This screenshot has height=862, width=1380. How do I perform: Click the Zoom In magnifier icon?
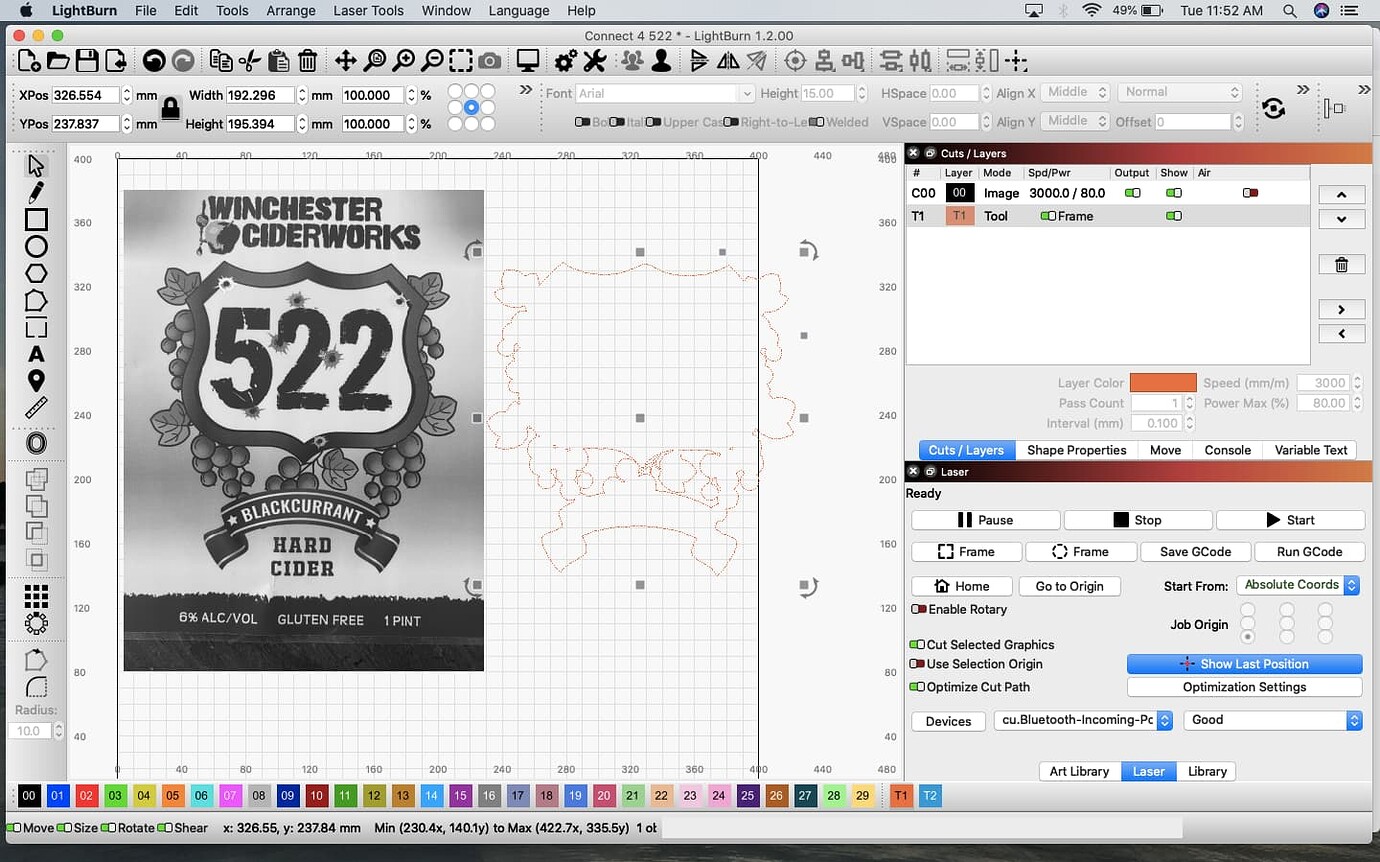[403, 61]
